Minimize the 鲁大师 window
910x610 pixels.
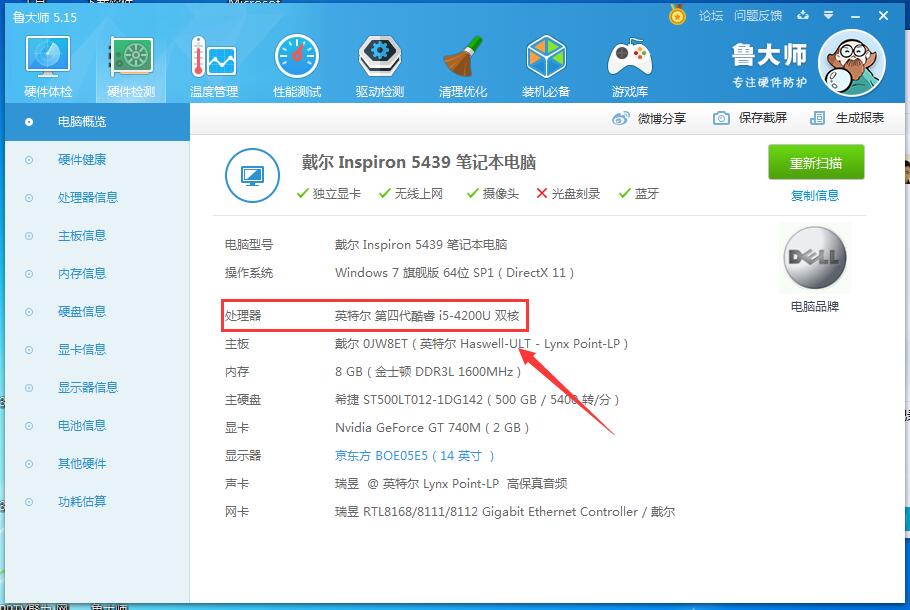click(x=855, y=16)
